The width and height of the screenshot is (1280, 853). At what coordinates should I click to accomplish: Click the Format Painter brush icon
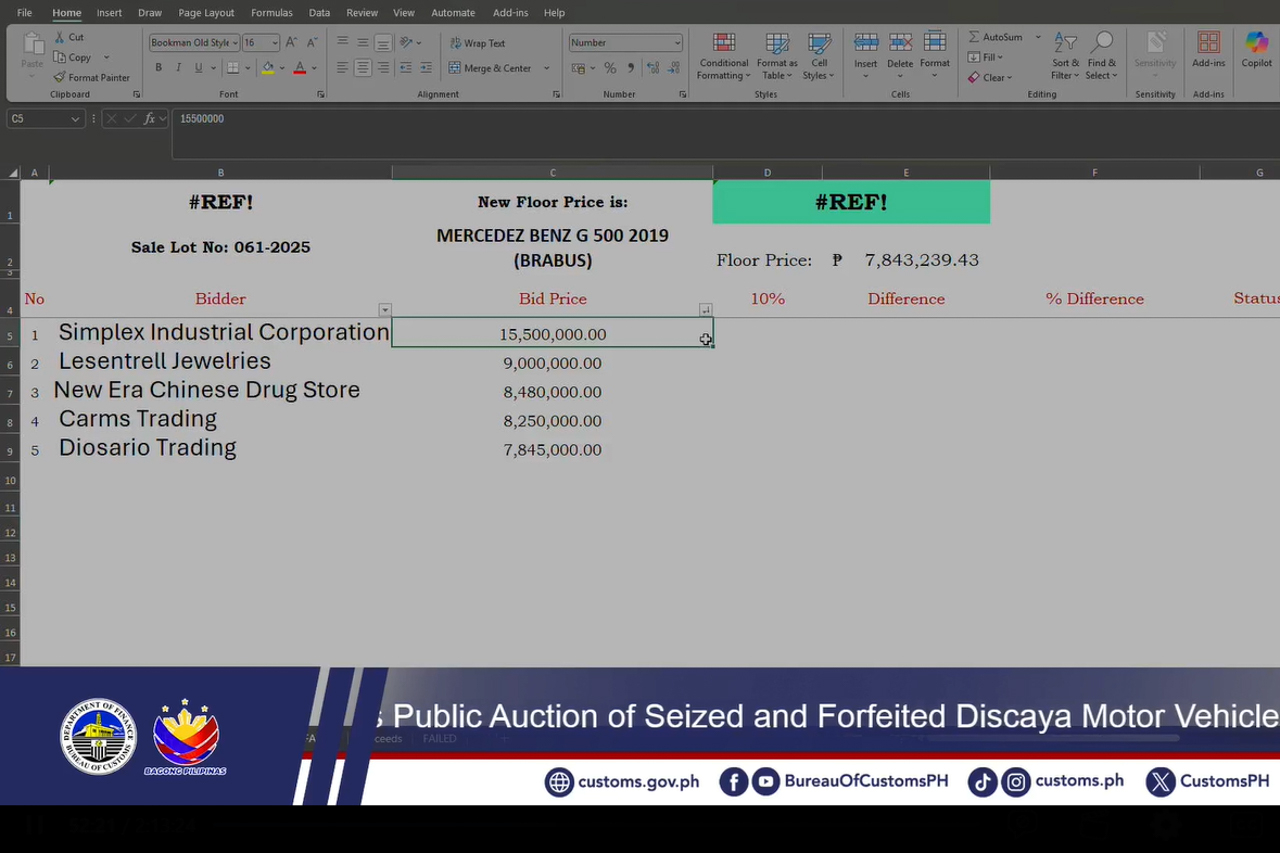tap(60, 77)
